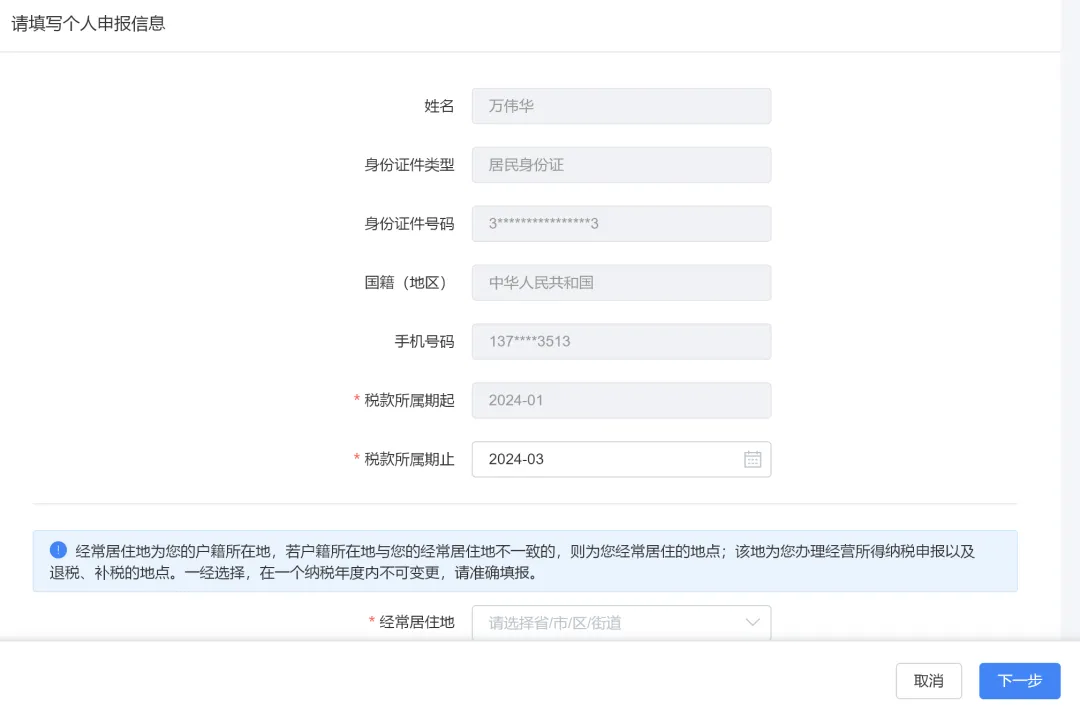Click the 税款所属期止 date field 2024-03
This screenshot has width=1080, height=718.
click(x=621, y=459)
